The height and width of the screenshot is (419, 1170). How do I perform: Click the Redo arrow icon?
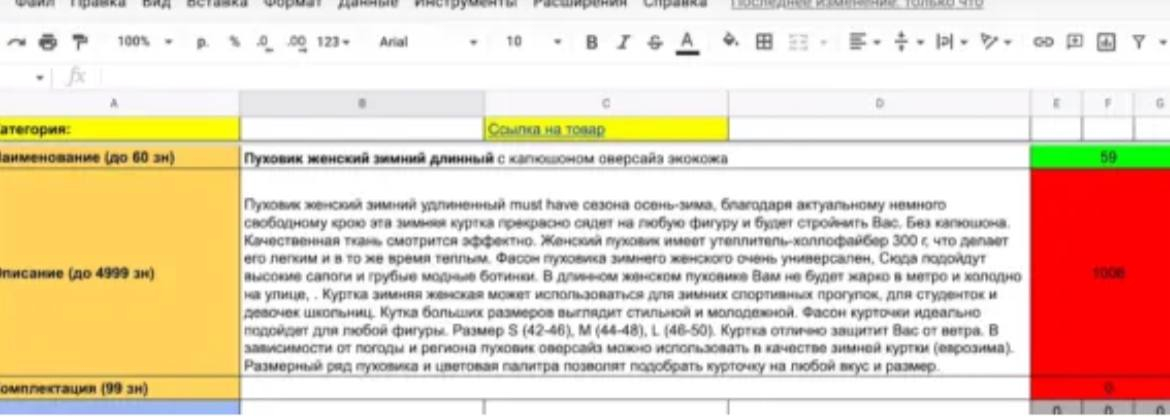[x=16, y=42]
